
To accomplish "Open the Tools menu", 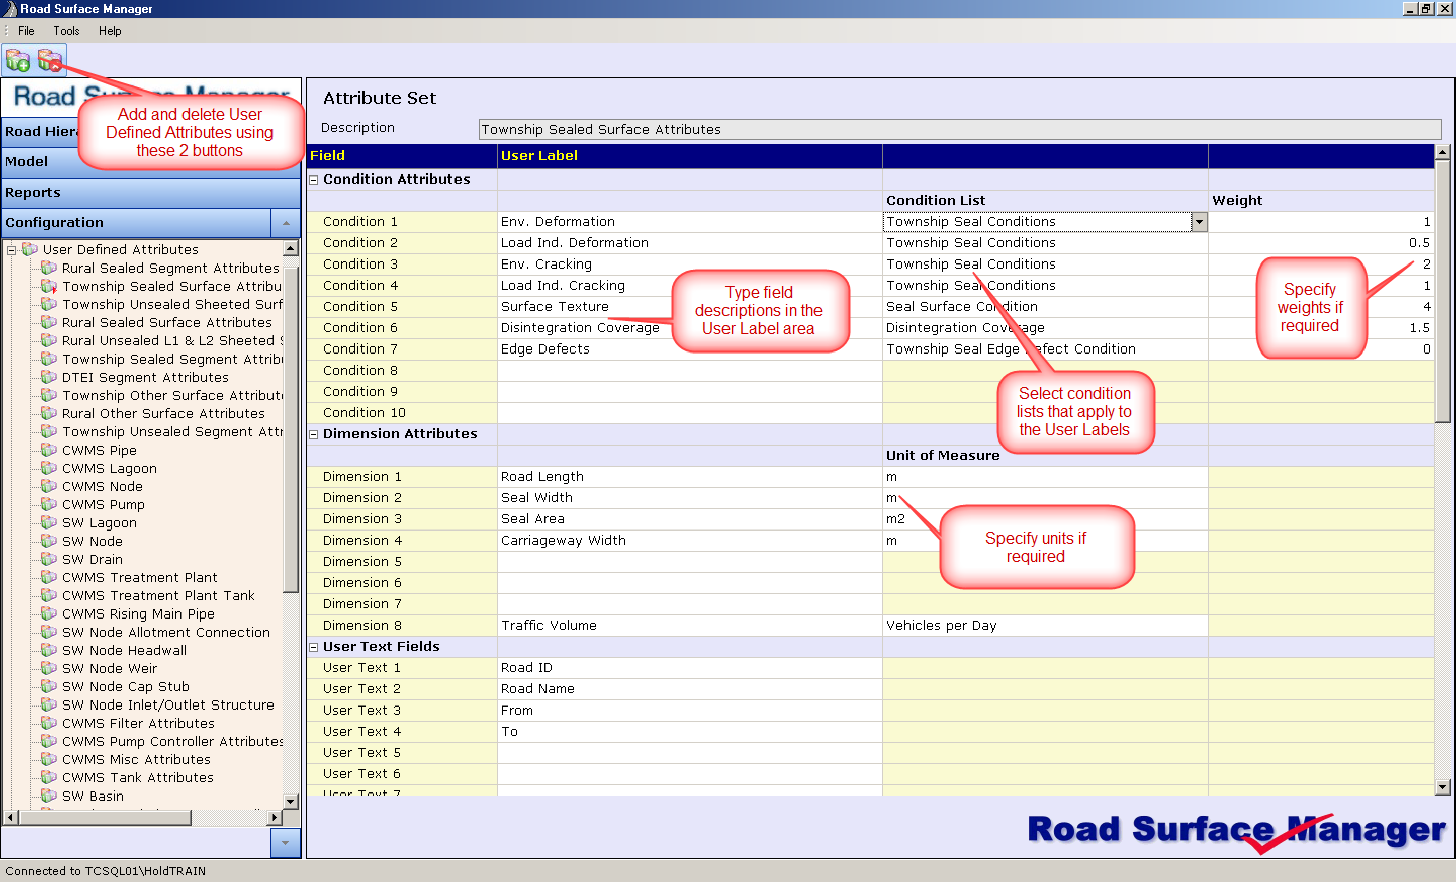I will (66, 31).
